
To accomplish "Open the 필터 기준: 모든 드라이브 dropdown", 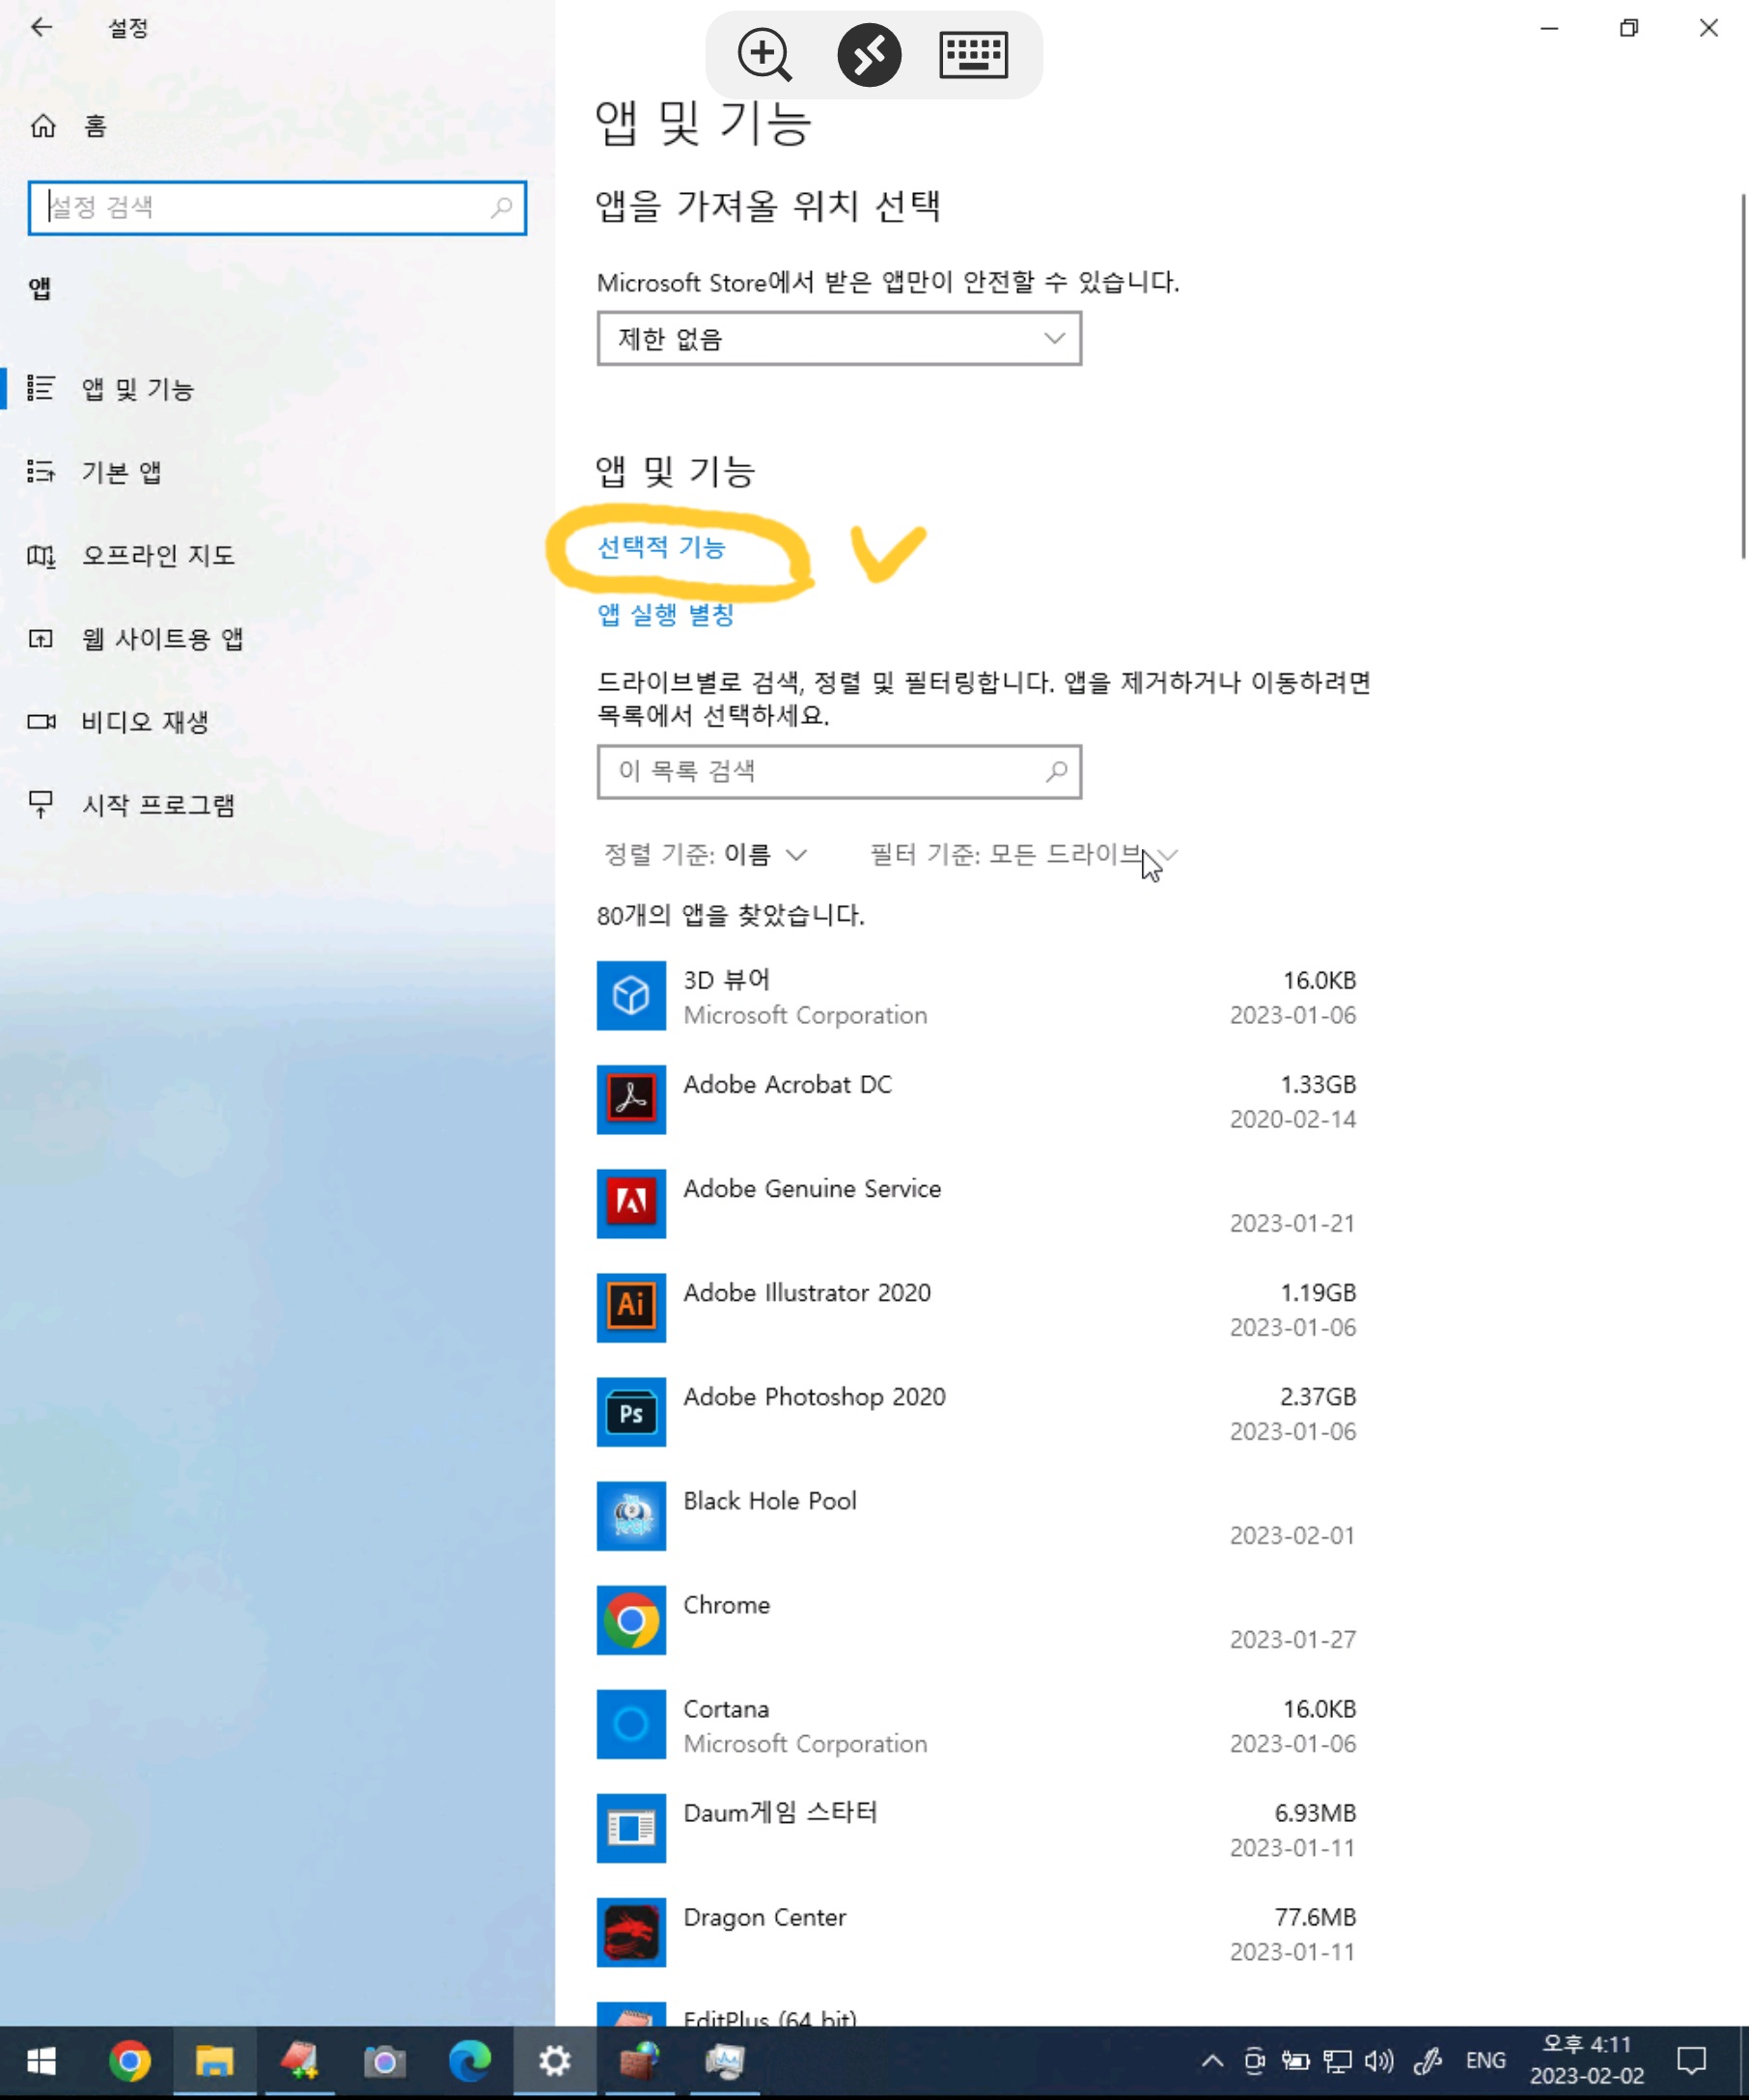I will (1024, 854).
